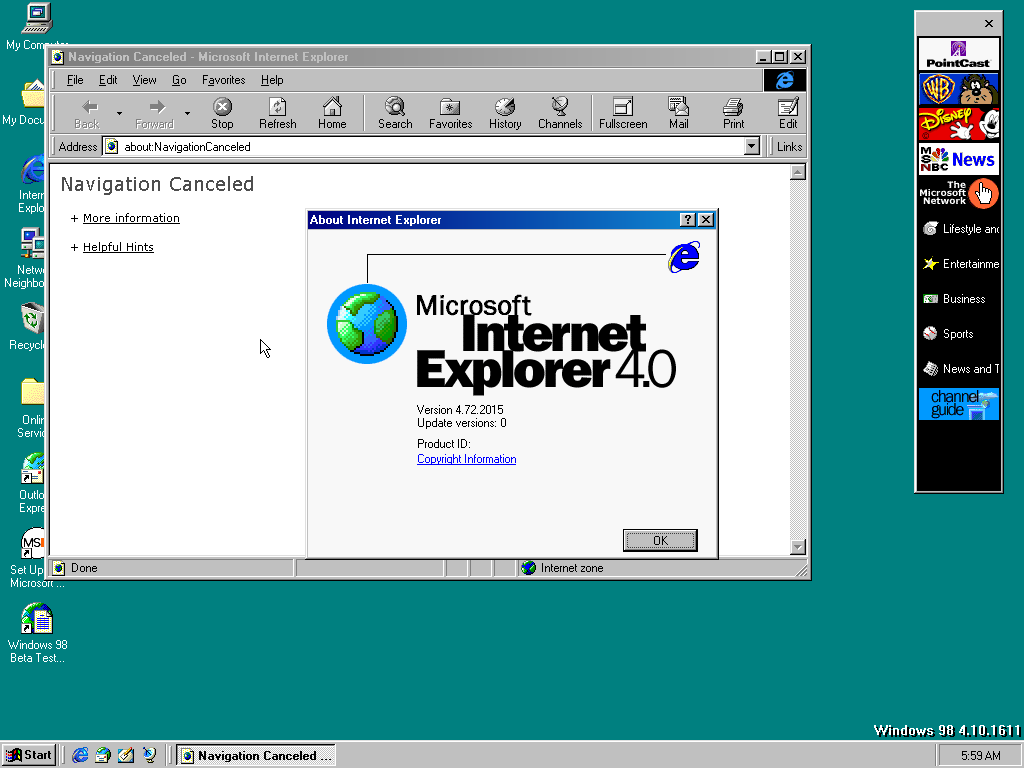
Task: Open the Forward history dropdown arrow
Action: point(187,114)
